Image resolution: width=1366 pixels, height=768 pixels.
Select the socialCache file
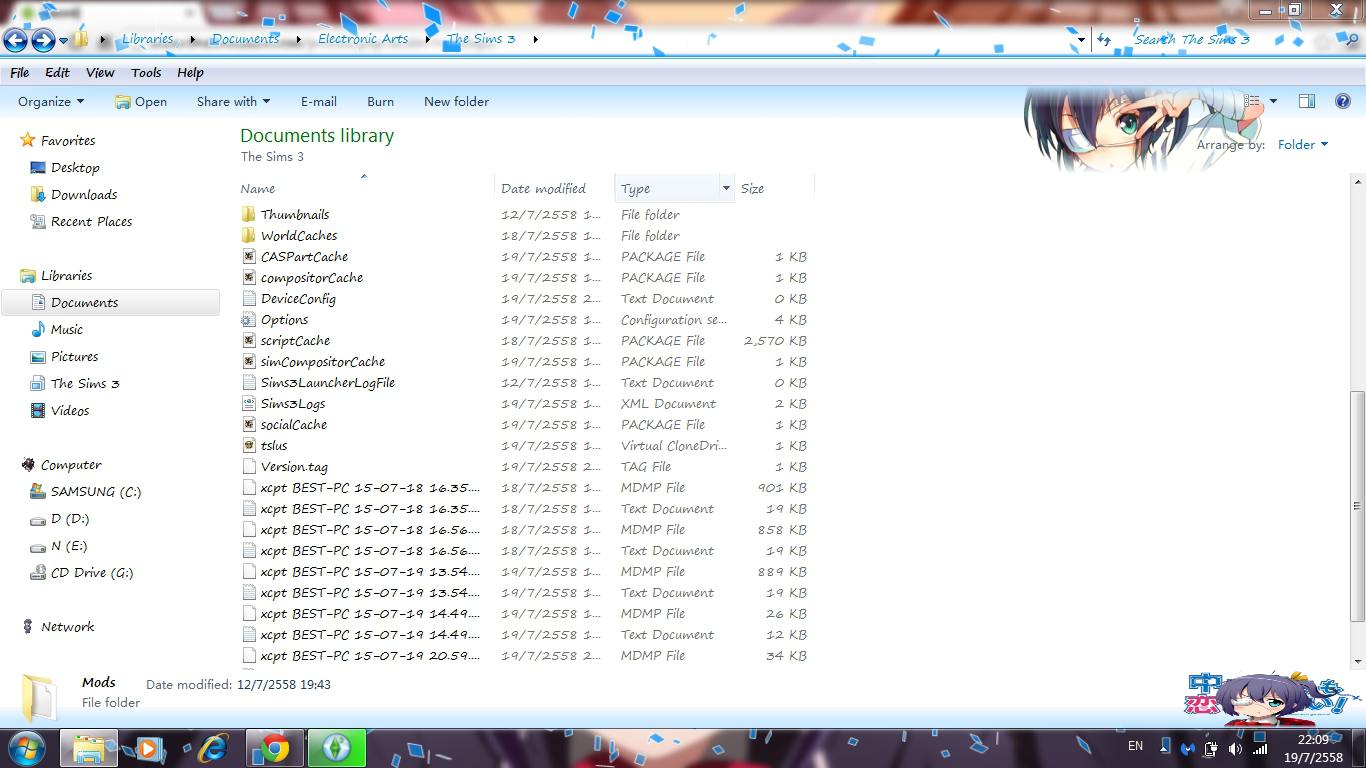pyautogui.click(x=294, y=425)
